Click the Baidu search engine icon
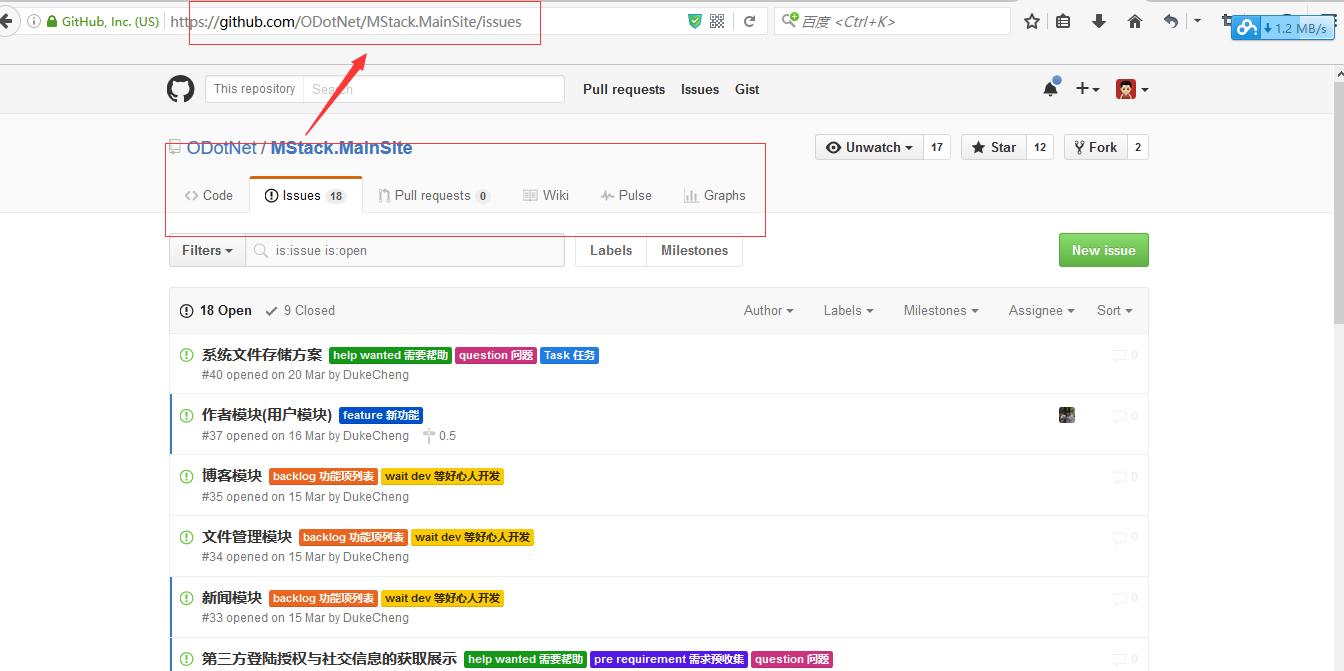This screenshot has width=1344, height=671. [x=790, y=20]
